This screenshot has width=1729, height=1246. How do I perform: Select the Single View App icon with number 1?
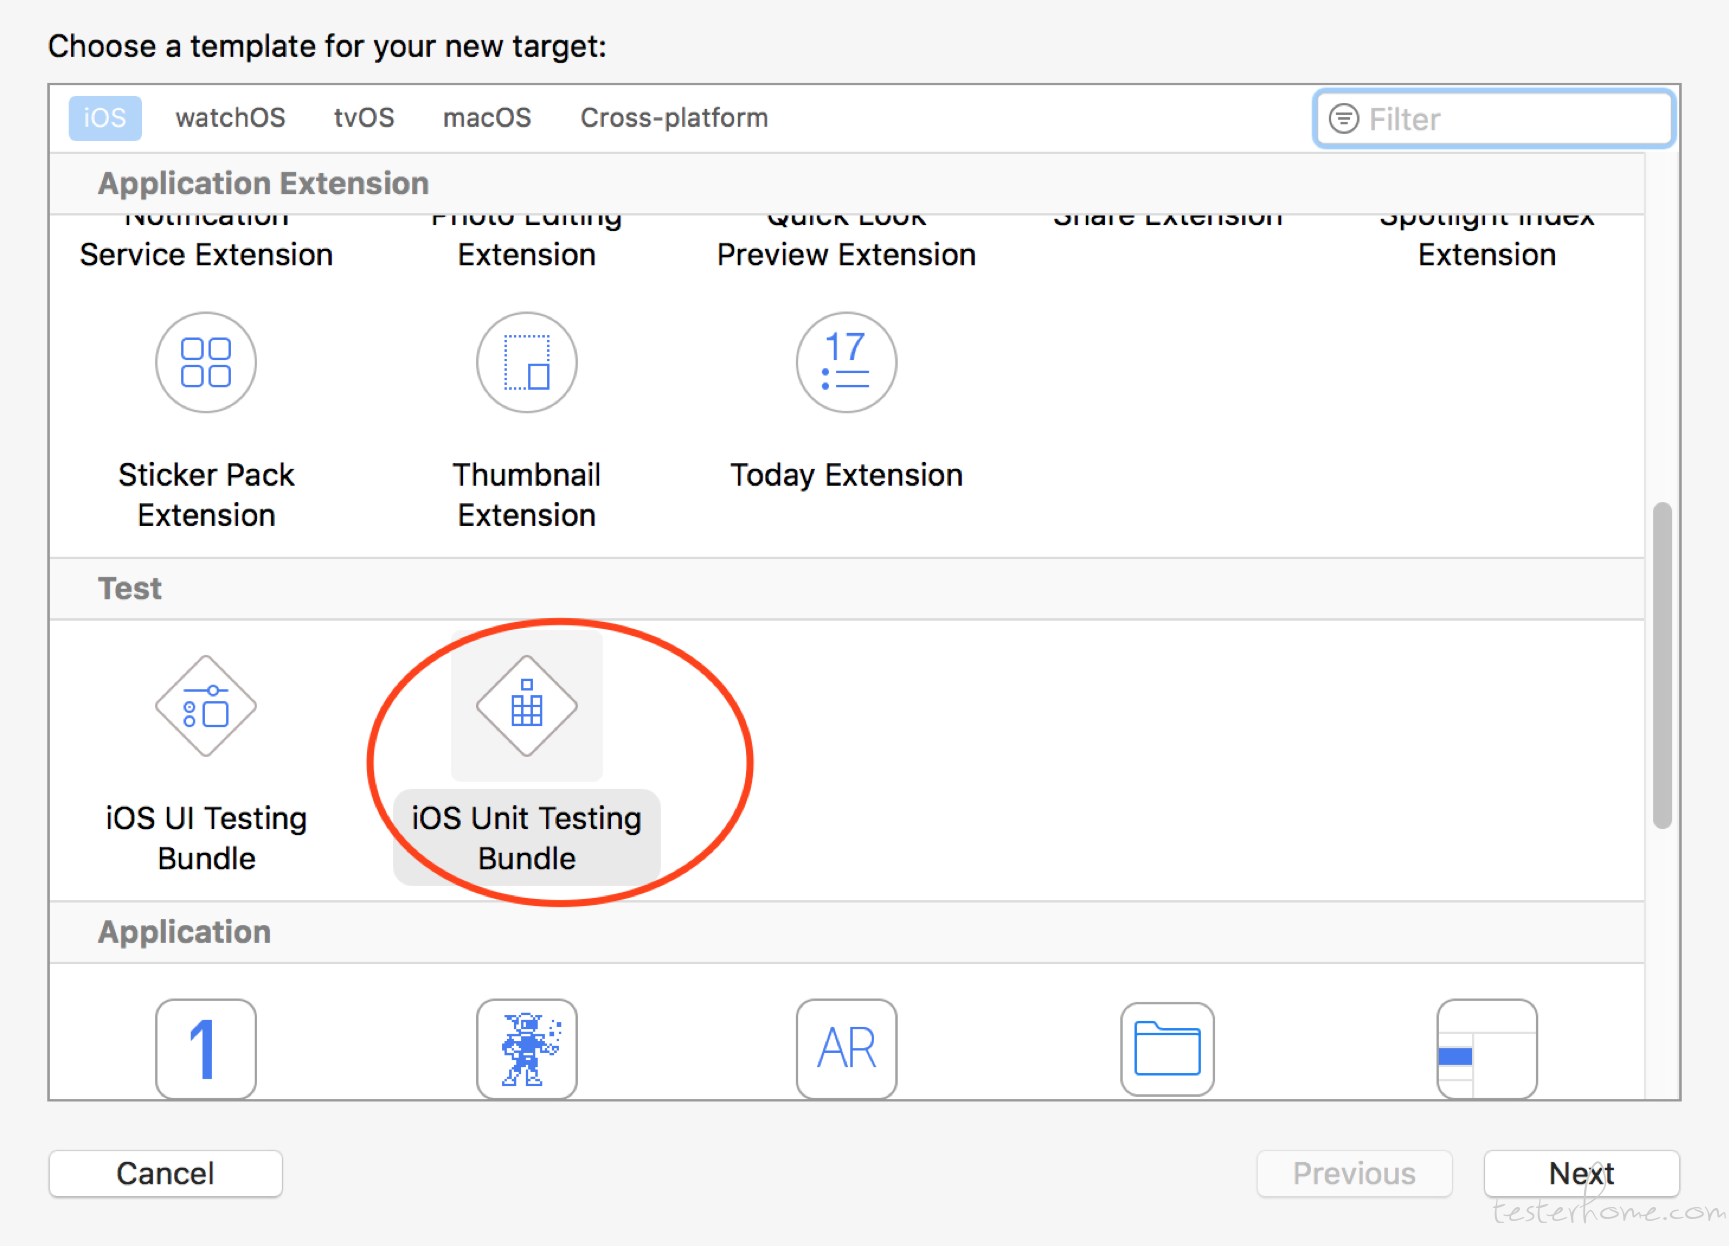pos(206,1048)
